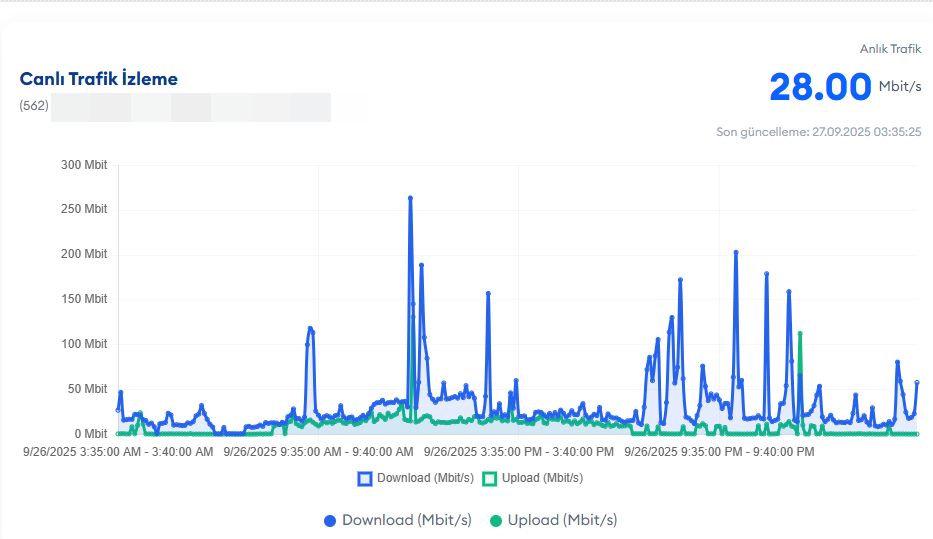Click the green Upload legend dot at bottom
933x539 pixels.
coord(496,521)
